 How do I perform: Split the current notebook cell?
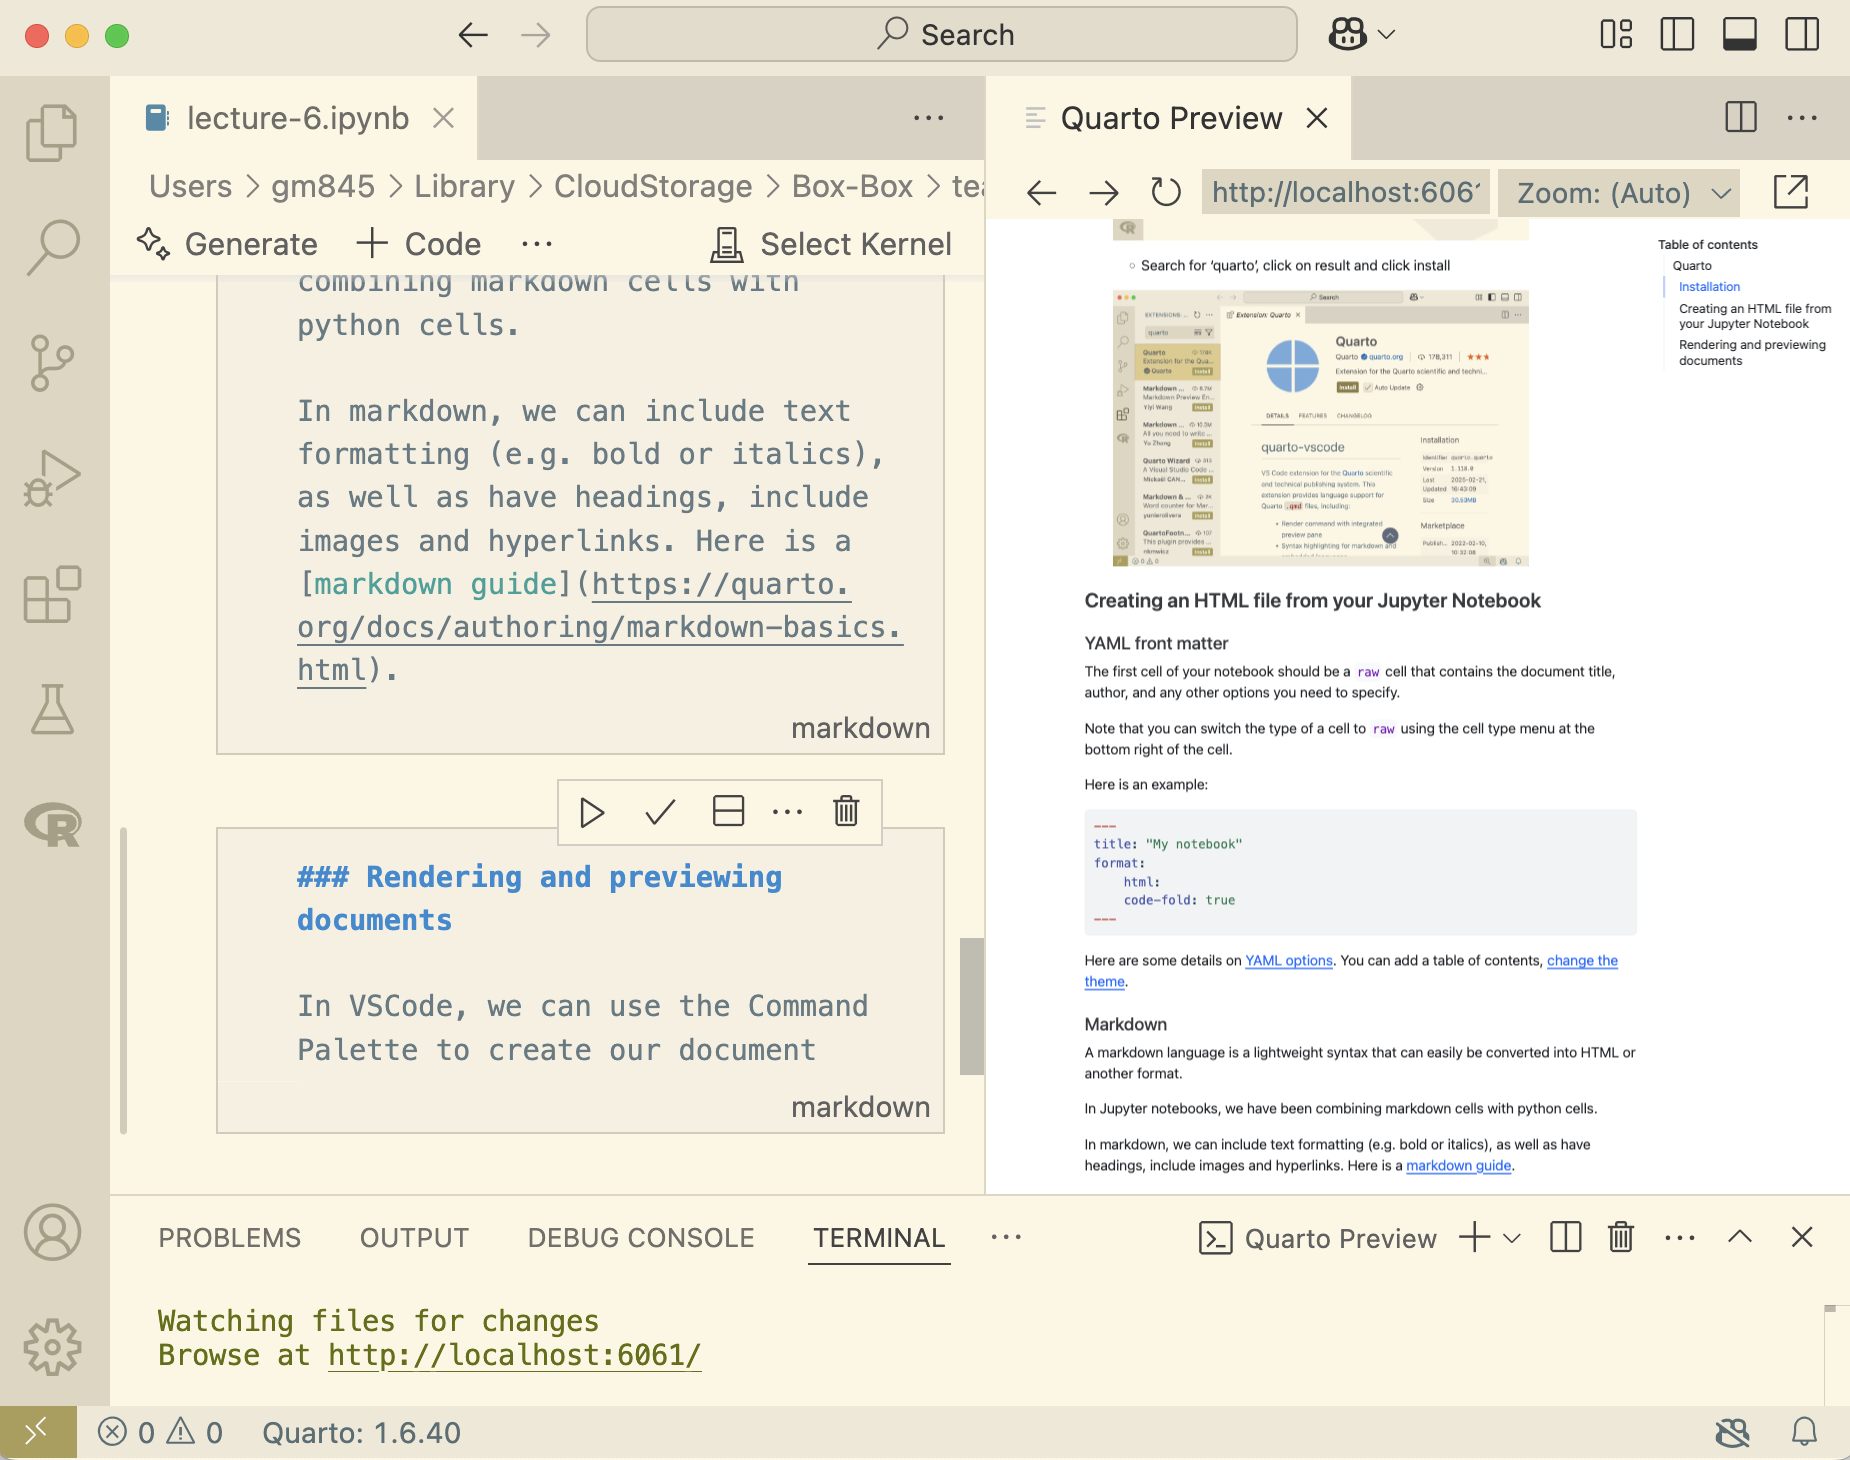728,811
